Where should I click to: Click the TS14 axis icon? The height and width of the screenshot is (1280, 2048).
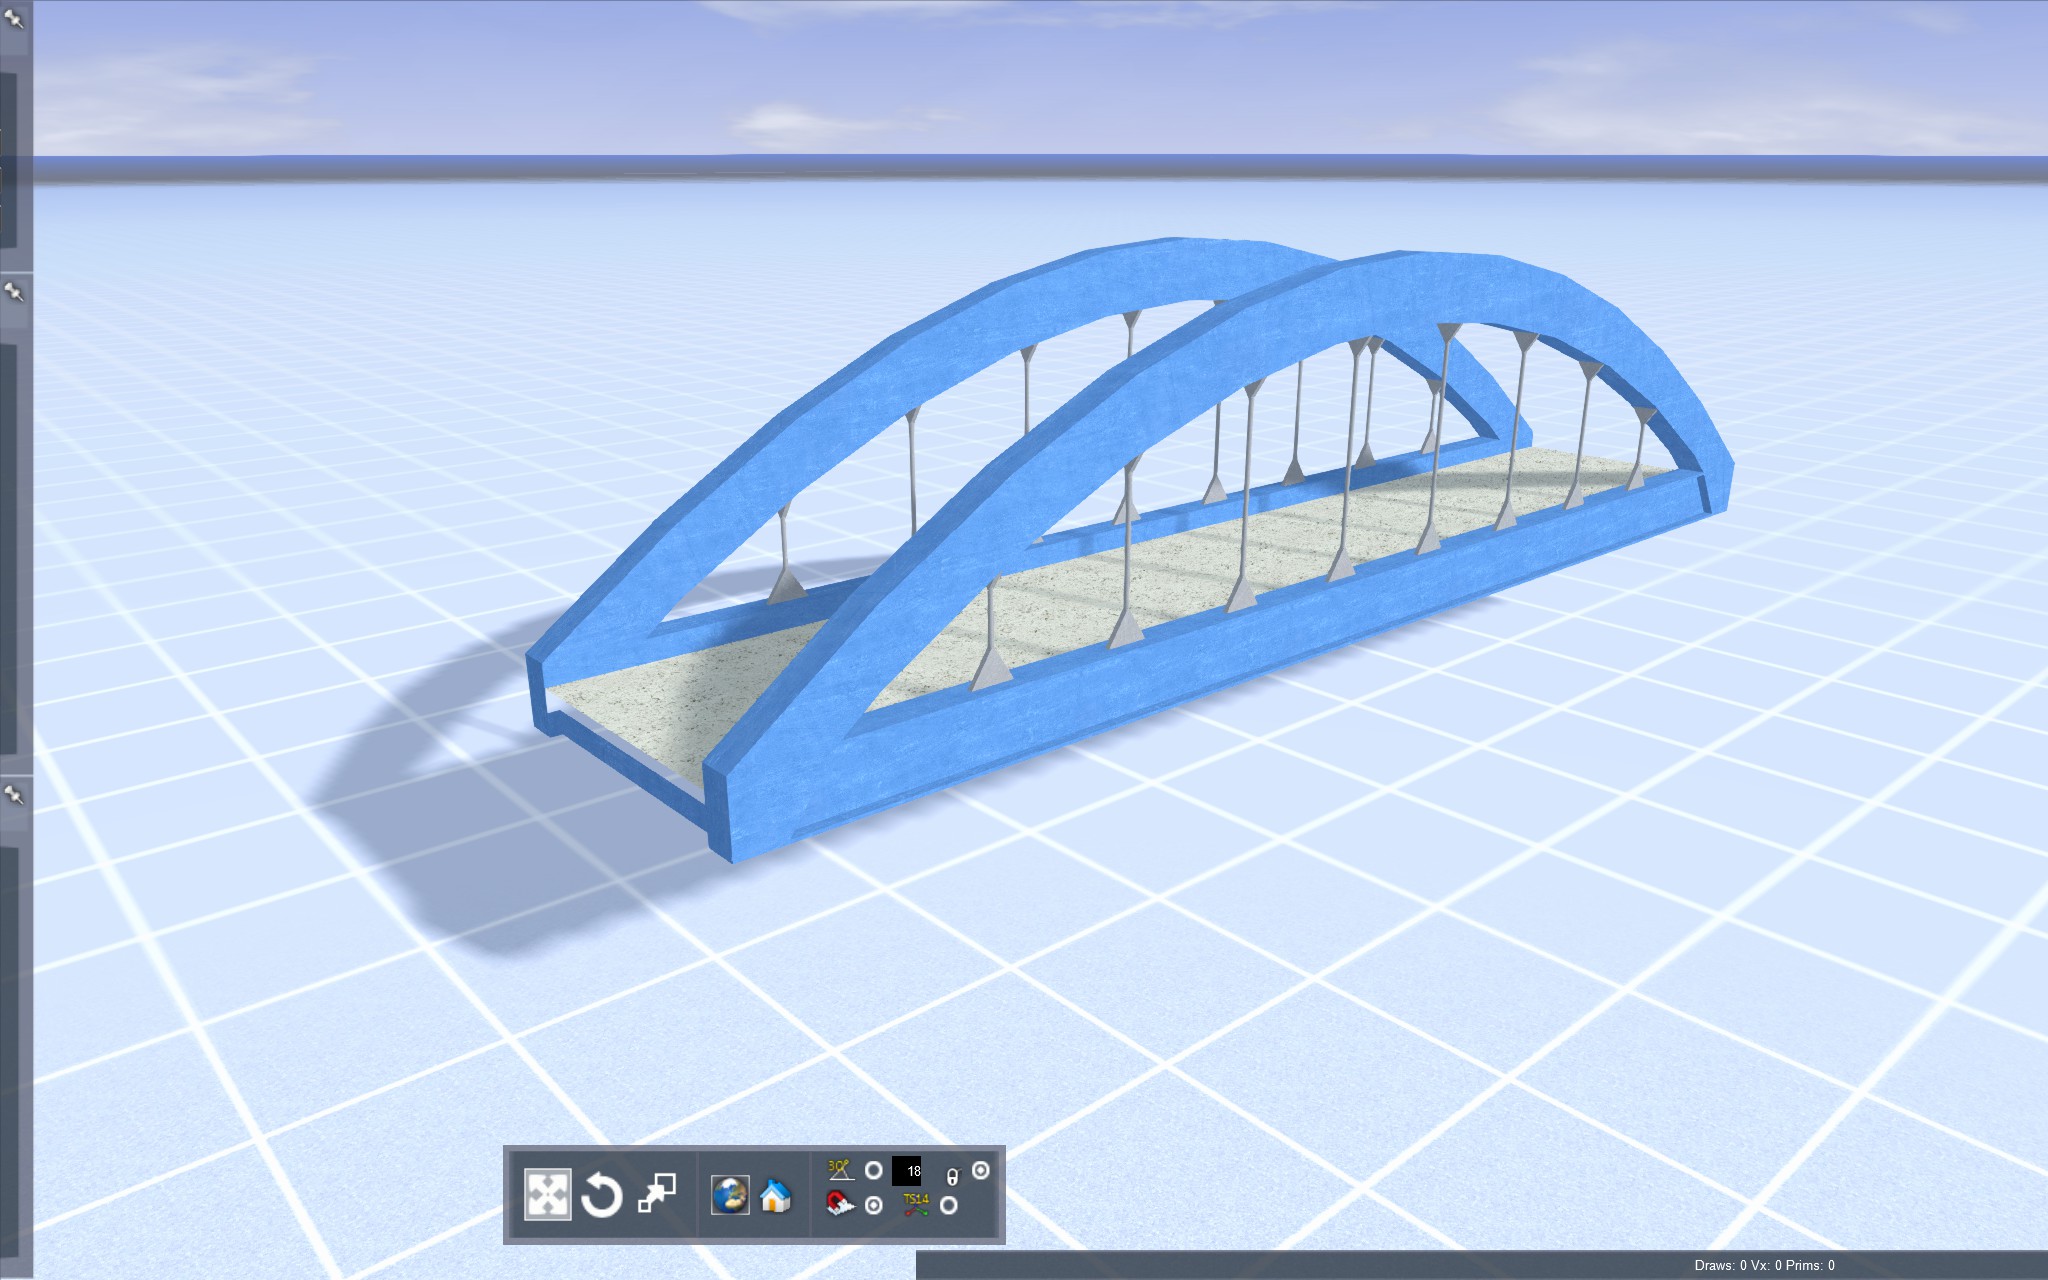[x=916, y=1204]
